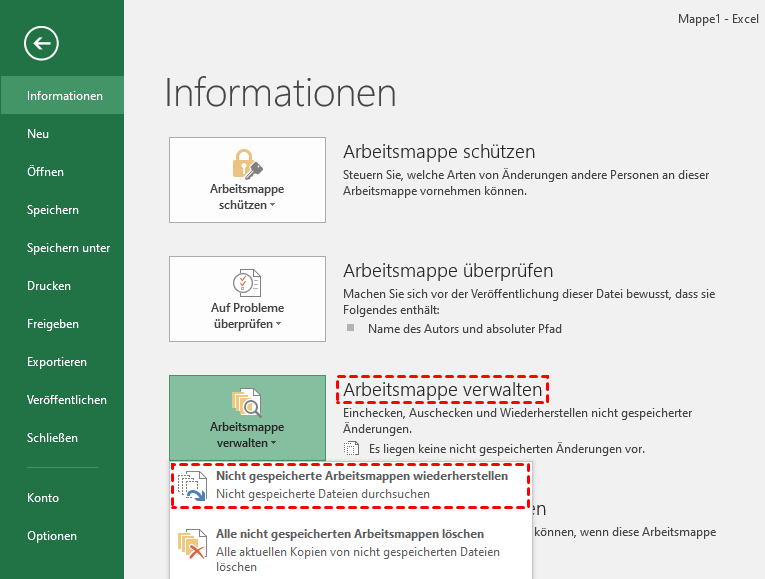
Task: Switch to the Exportieren section
Action: [x=57, y=362]
